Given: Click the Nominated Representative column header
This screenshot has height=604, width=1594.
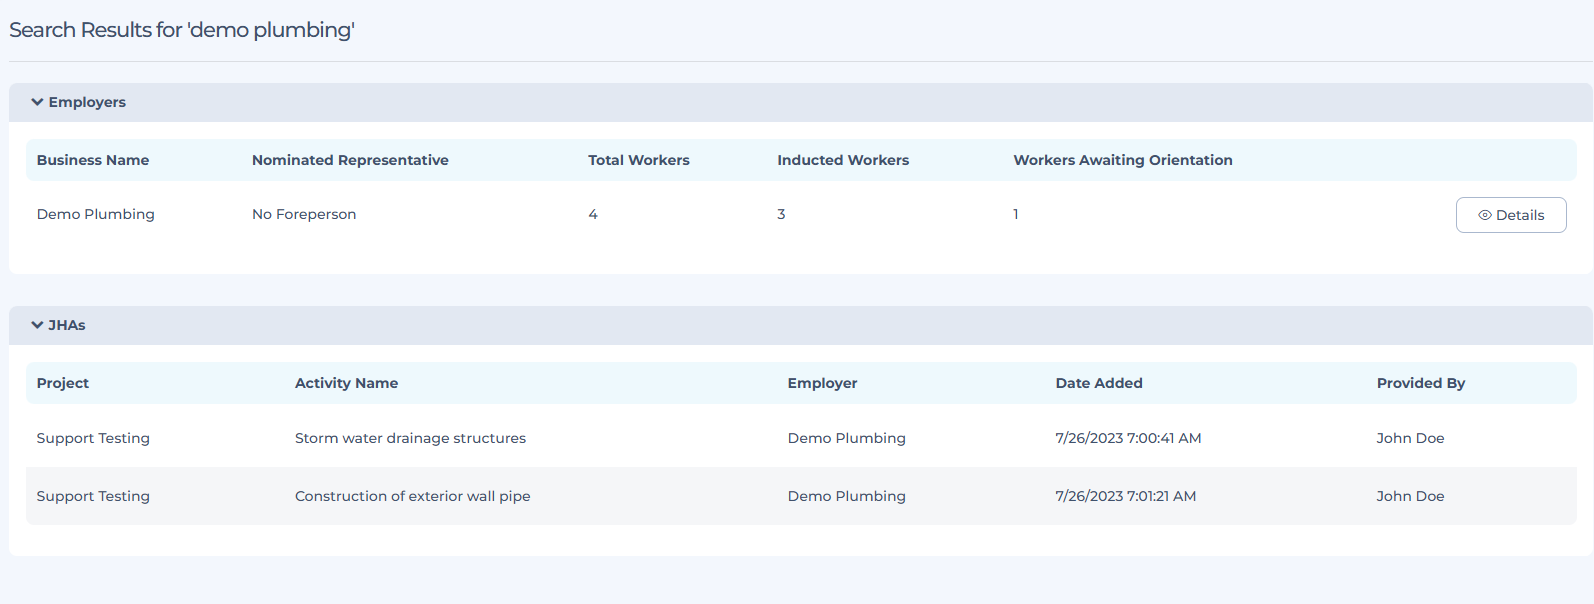Looking at the screenshot, I should coord(350,160).
